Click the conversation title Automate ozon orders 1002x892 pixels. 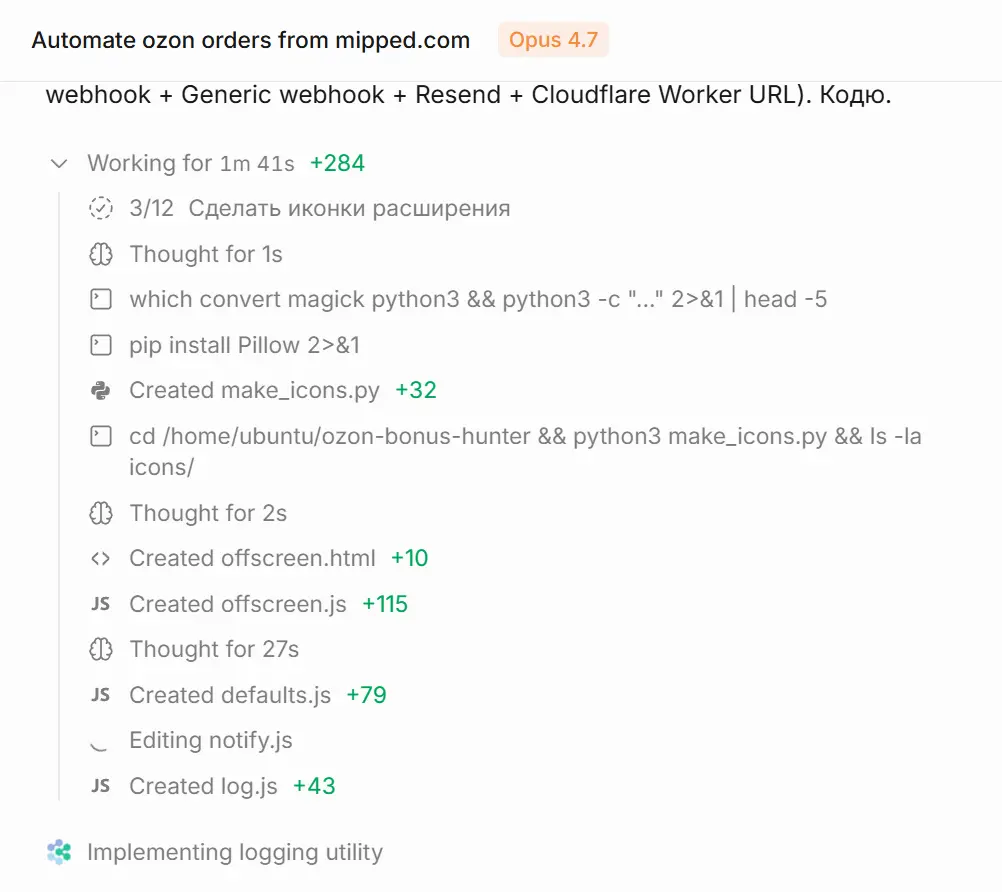click(x=251, y=40)
